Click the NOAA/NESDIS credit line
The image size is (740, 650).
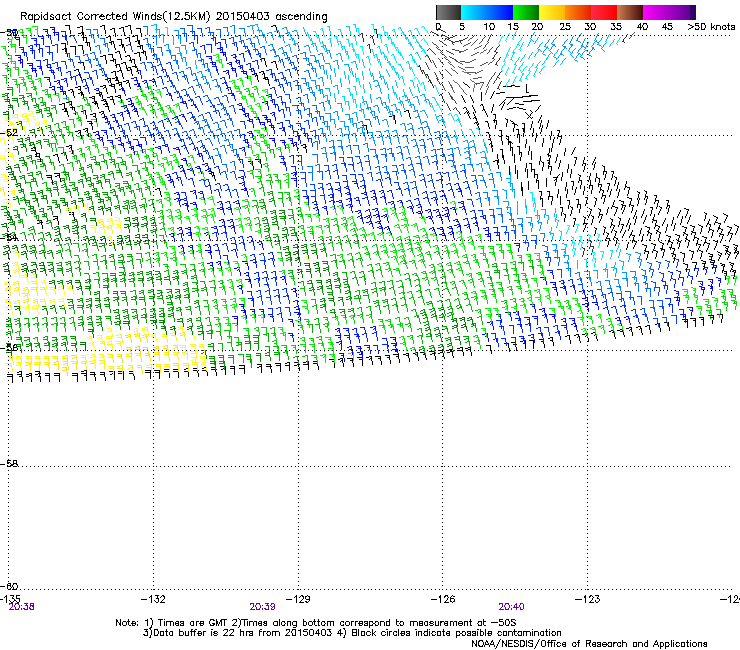coord(589,644)
